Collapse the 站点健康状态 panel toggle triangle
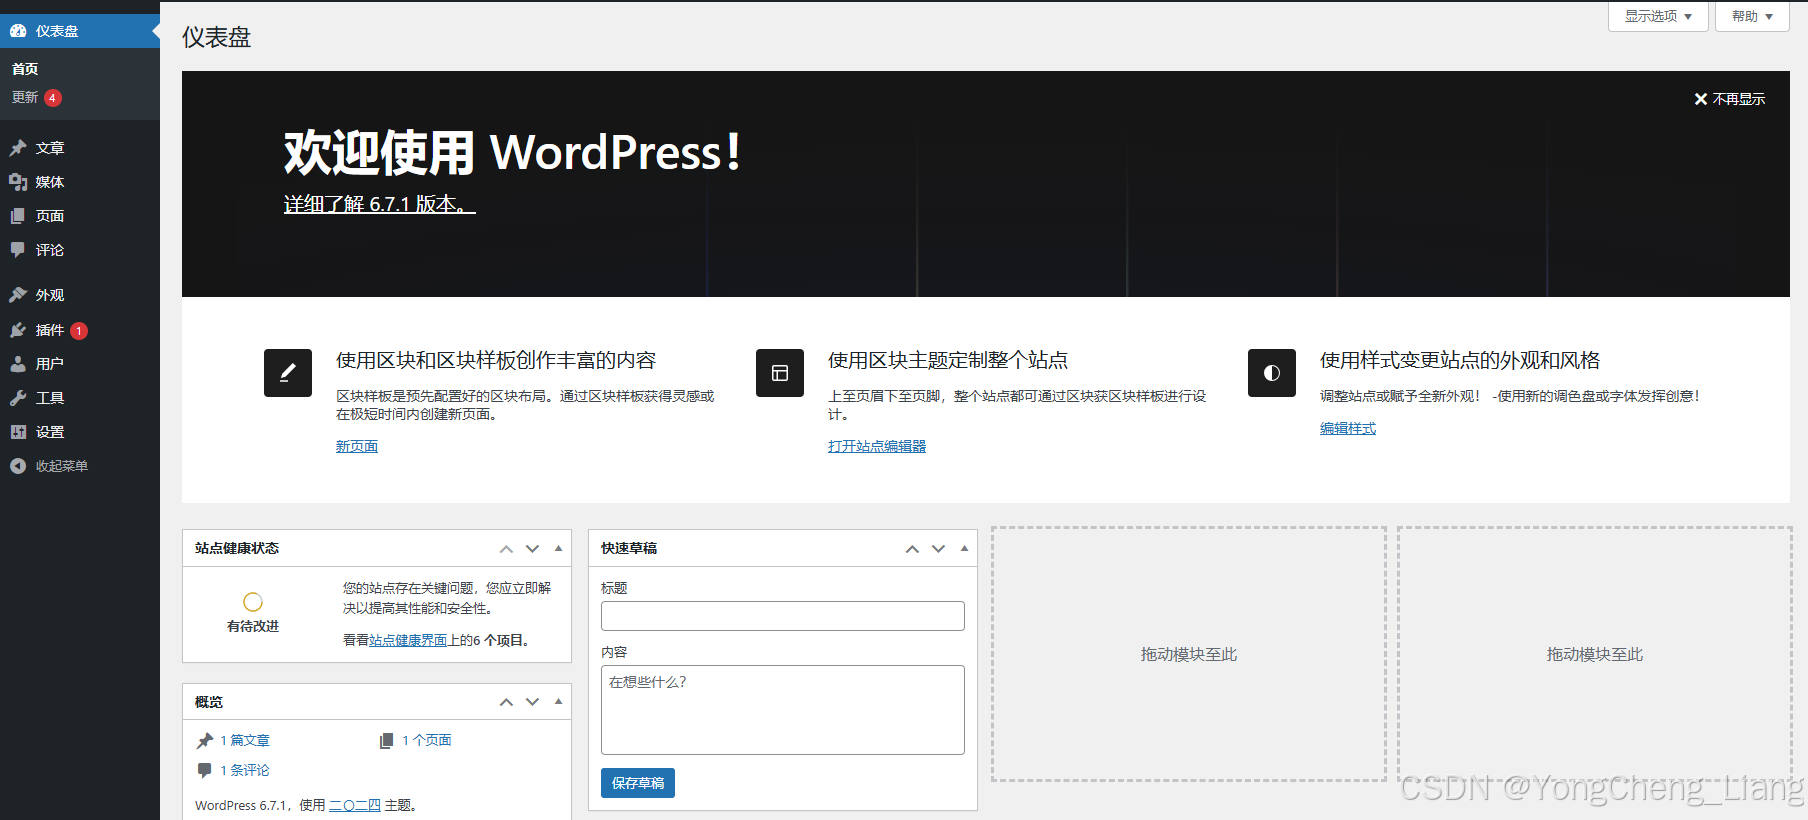The width and height of the screenshot is (1808, 820). coord(559,548)
